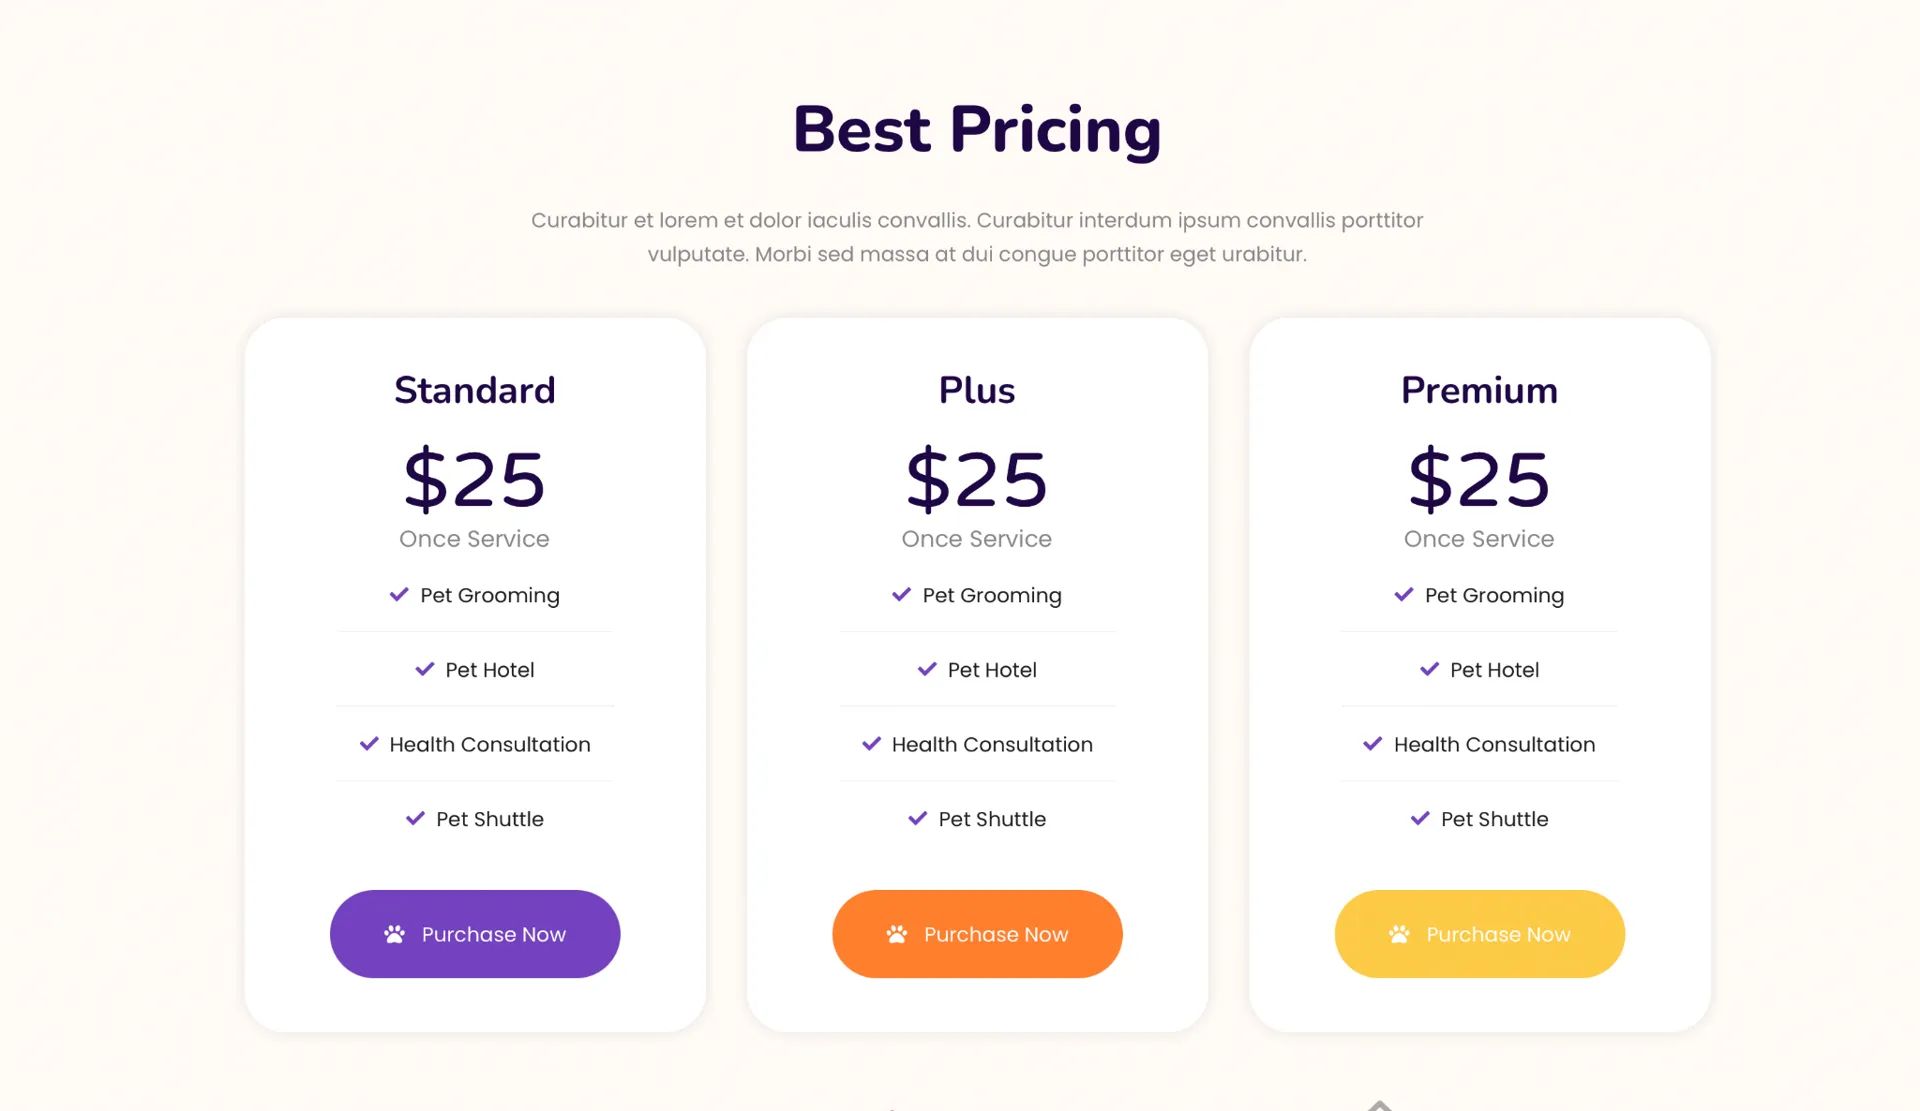The height and width of the screenshot is (1111, 1920).
Task: Purchase the Standard plan
Action: pos(475,934)
